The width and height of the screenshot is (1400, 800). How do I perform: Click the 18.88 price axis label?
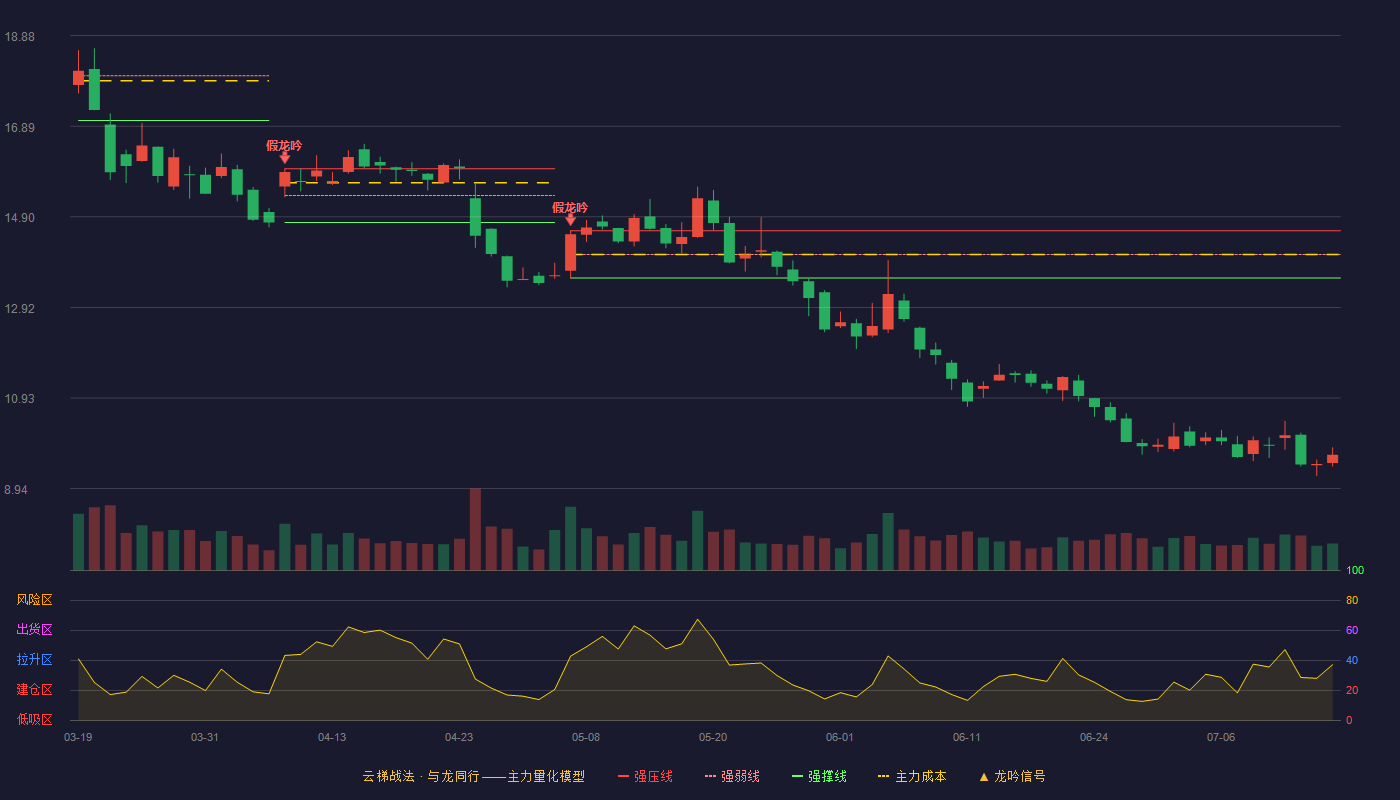19,37
